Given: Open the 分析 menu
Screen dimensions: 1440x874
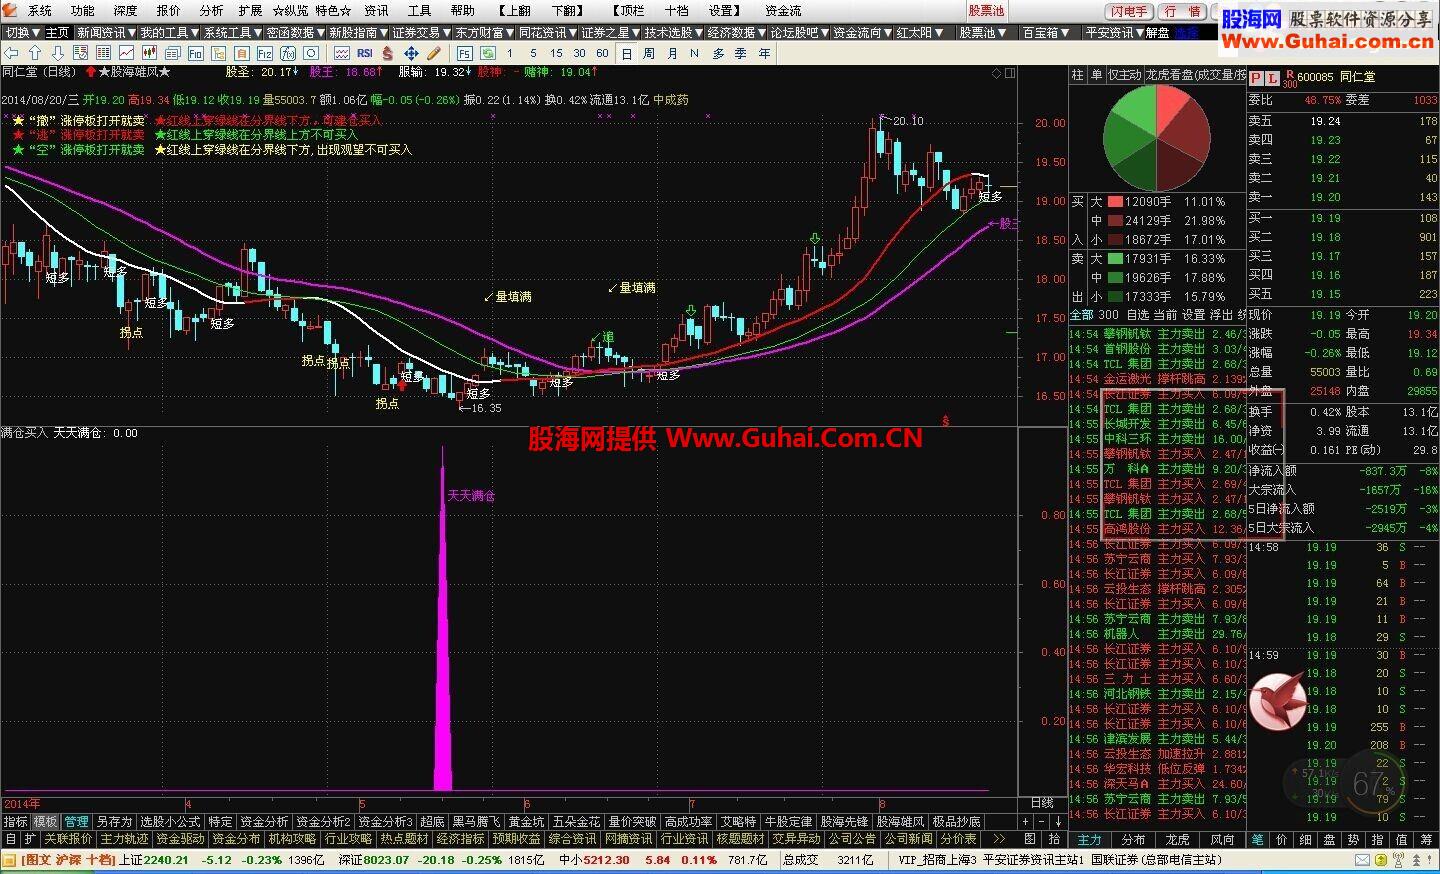Looking at the screenshot, I should coord(211,11).
